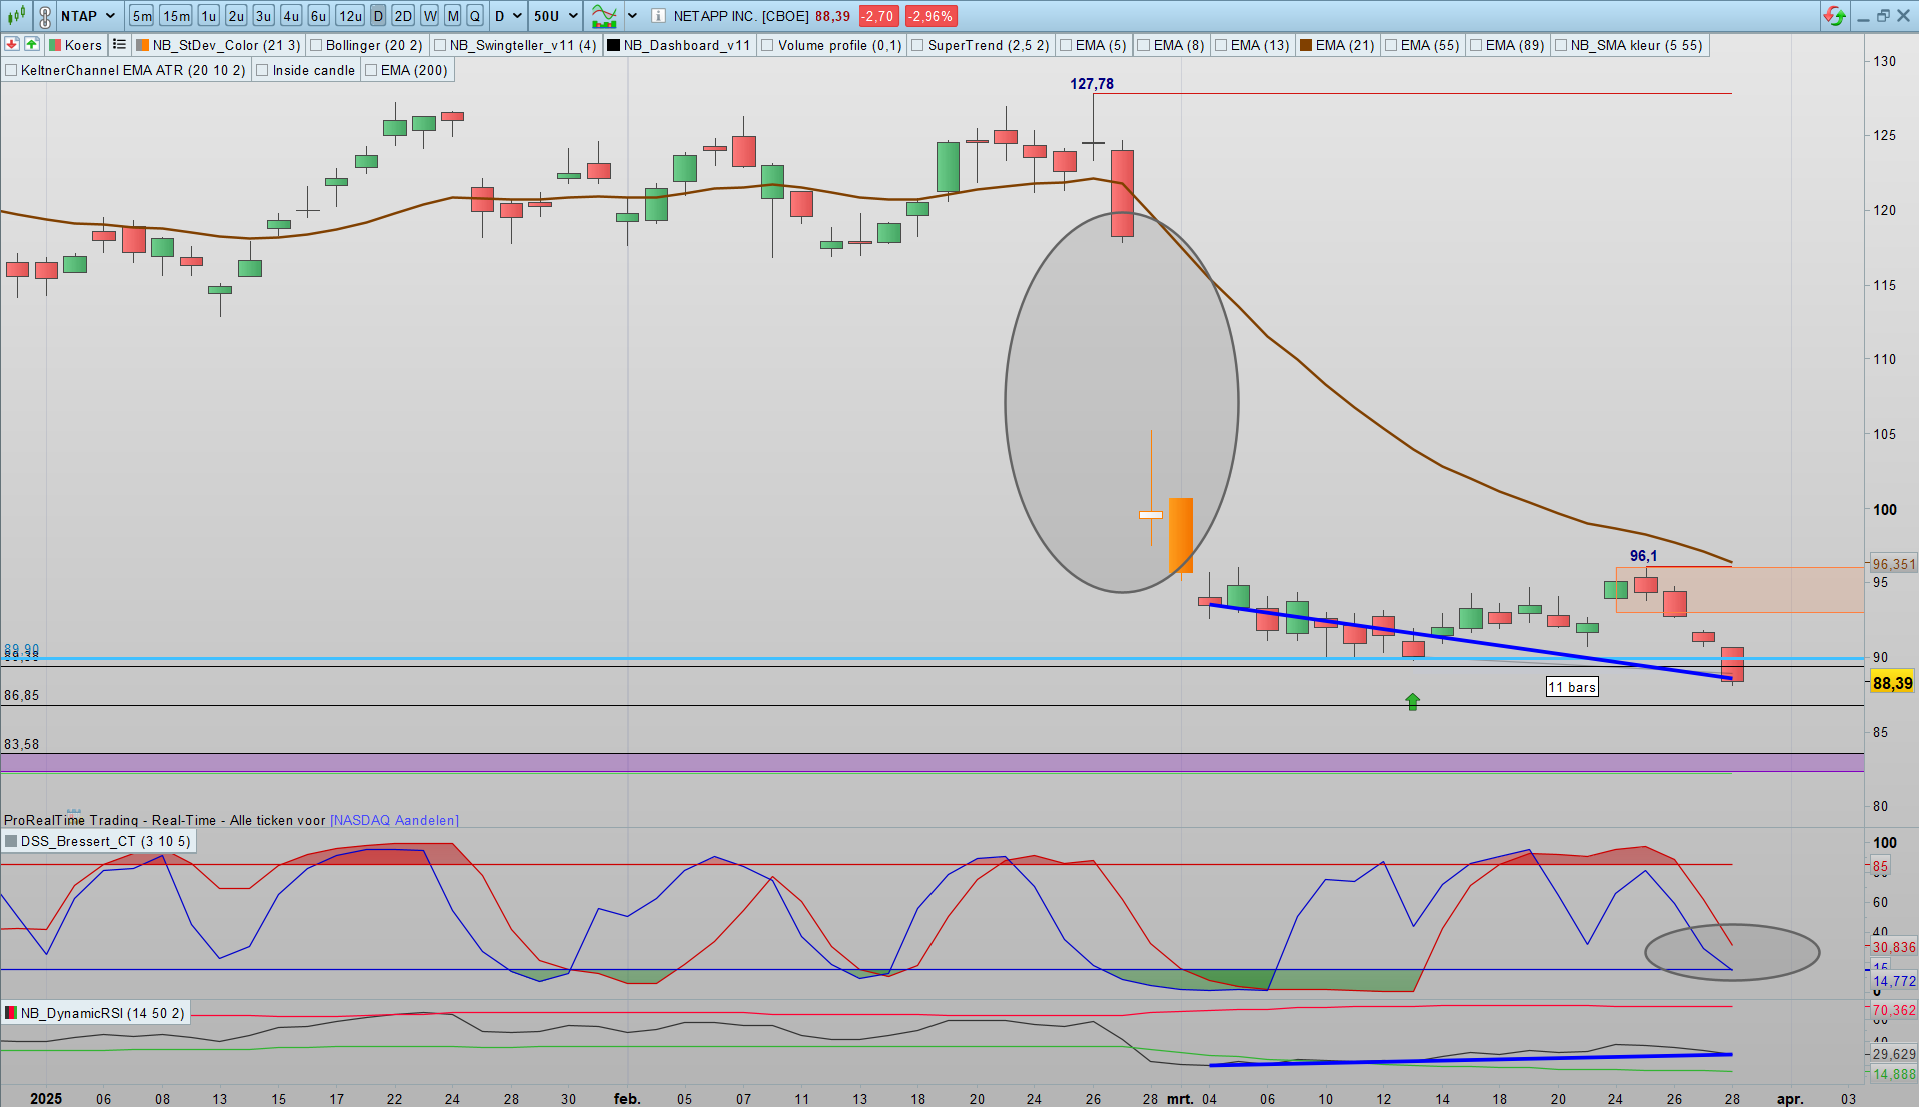Enable NB_SMA kleur (5 55) checkbox
1919x1107 pixels.
point(1561,45)
